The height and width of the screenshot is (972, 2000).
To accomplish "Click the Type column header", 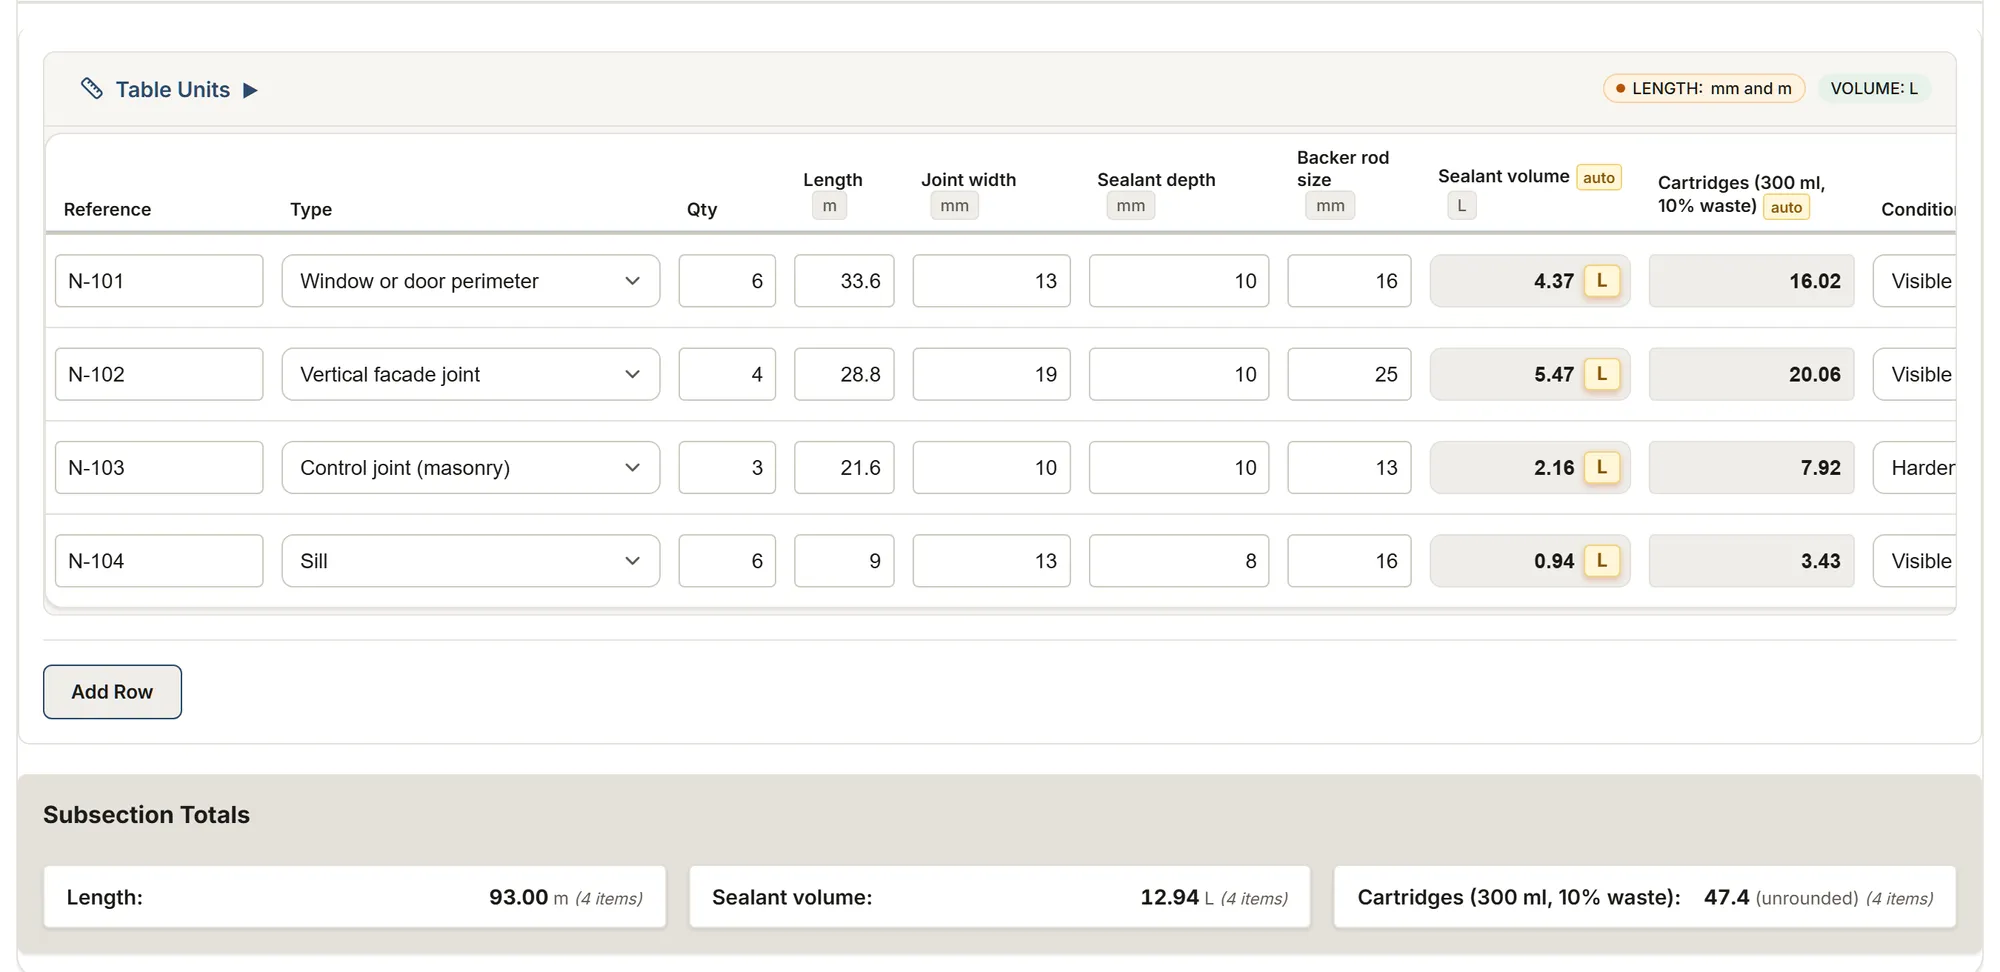I will (311, 209).
